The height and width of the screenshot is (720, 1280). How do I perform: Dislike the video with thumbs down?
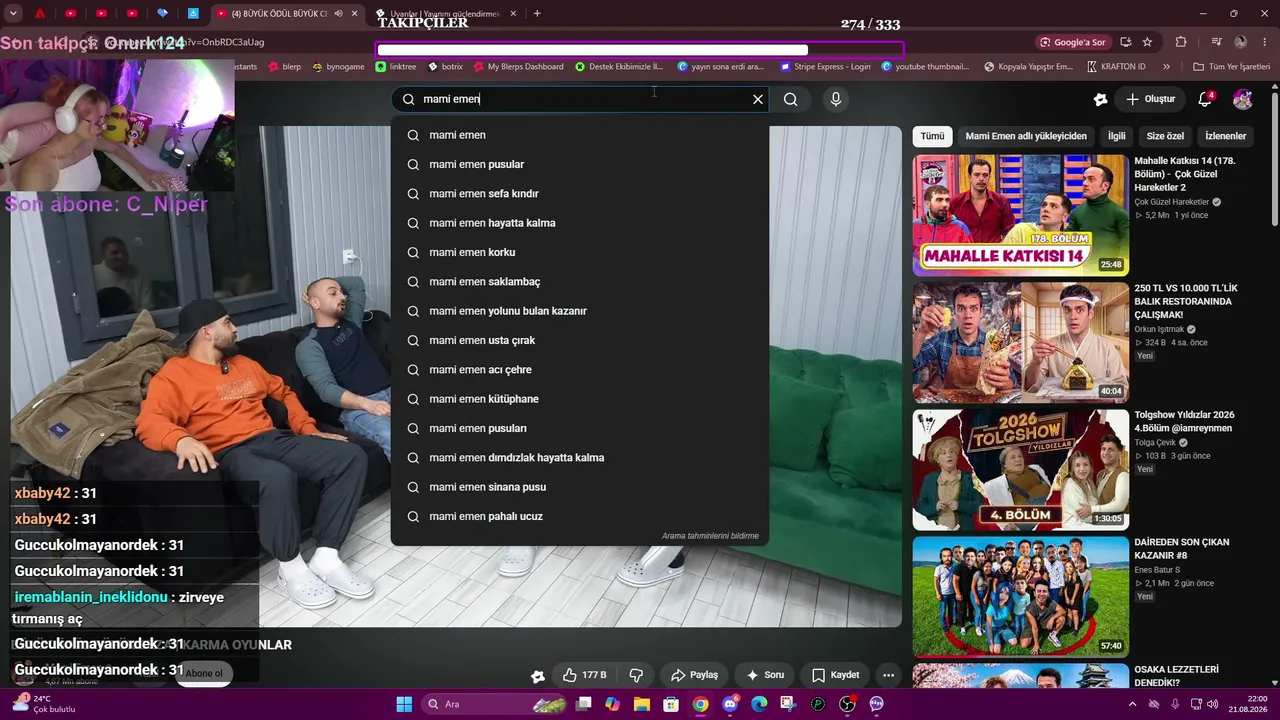[636, 675]
